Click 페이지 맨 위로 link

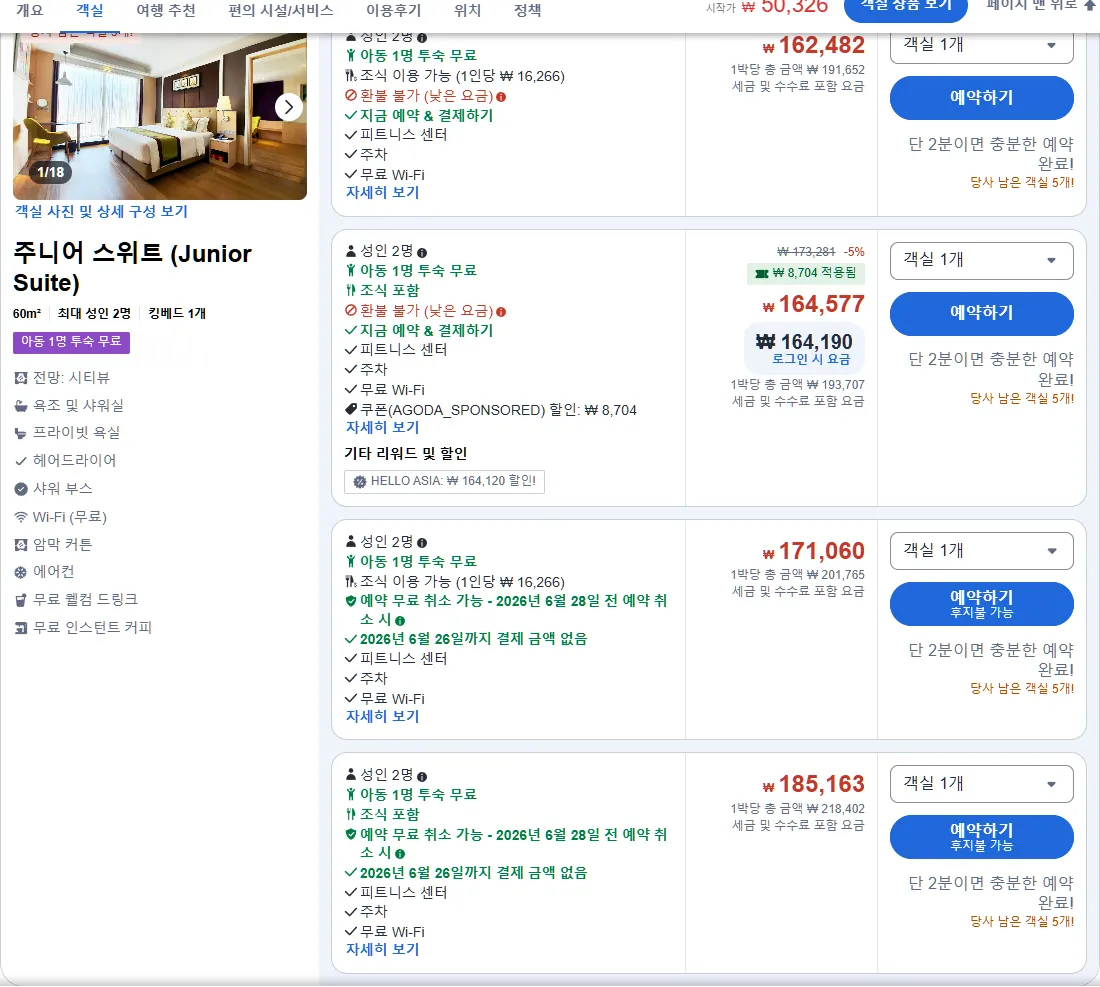click(1040, 6)
